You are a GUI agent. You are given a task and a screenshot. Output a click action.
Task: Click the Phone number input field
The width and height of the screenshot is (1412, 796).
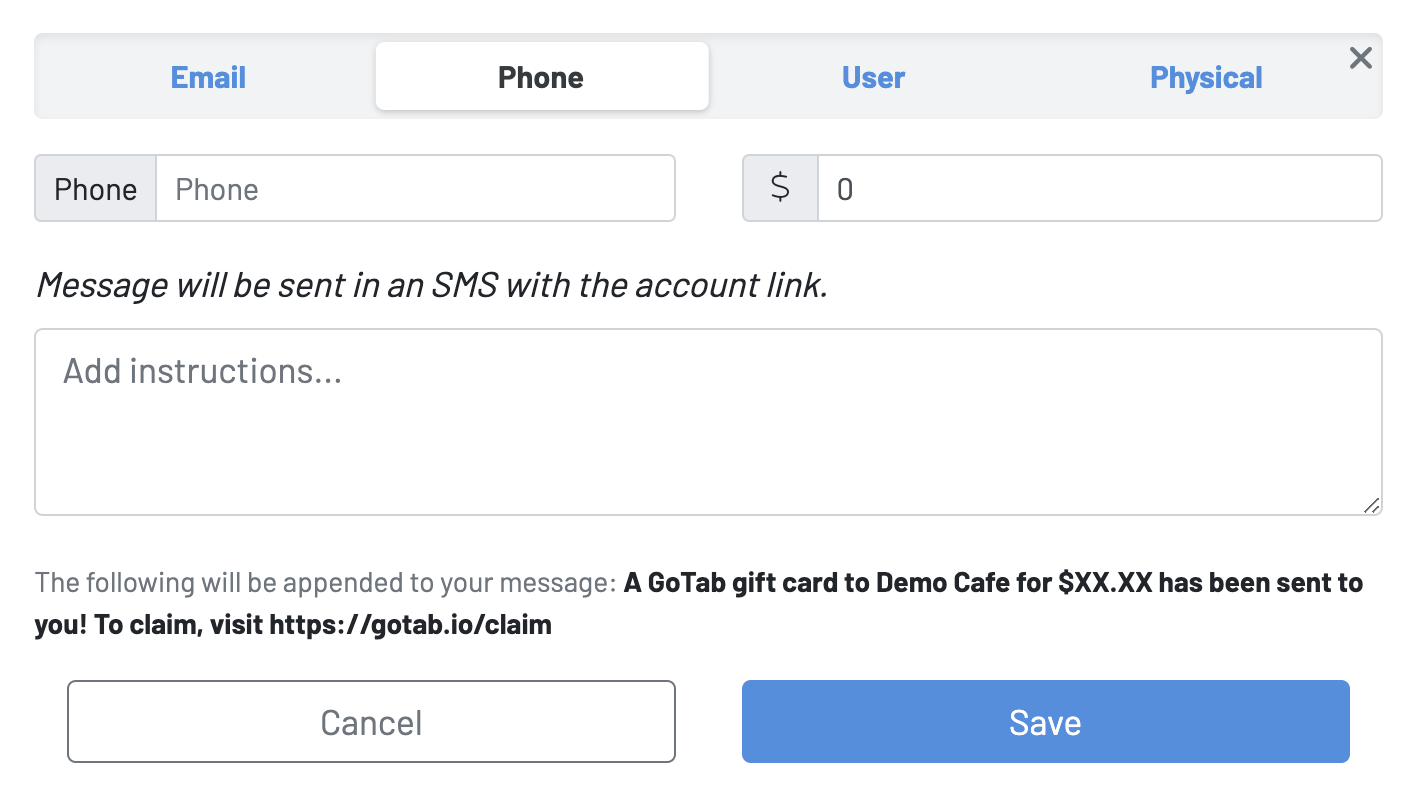(415, 189)
